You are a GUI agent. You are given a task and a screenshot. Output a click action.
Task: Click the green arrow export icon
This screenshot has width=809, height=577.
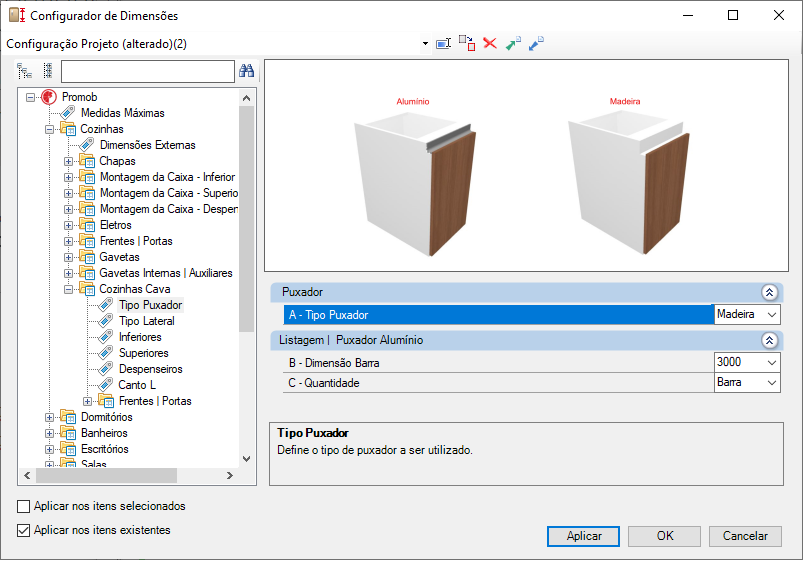512,43
